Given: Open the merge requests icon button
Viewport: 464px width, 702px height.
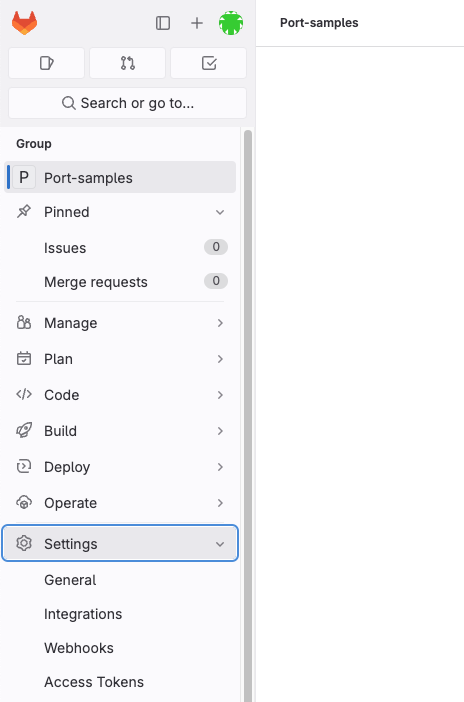Looking at the screenshot, I should pyautogui.click(x=128, y=63).
